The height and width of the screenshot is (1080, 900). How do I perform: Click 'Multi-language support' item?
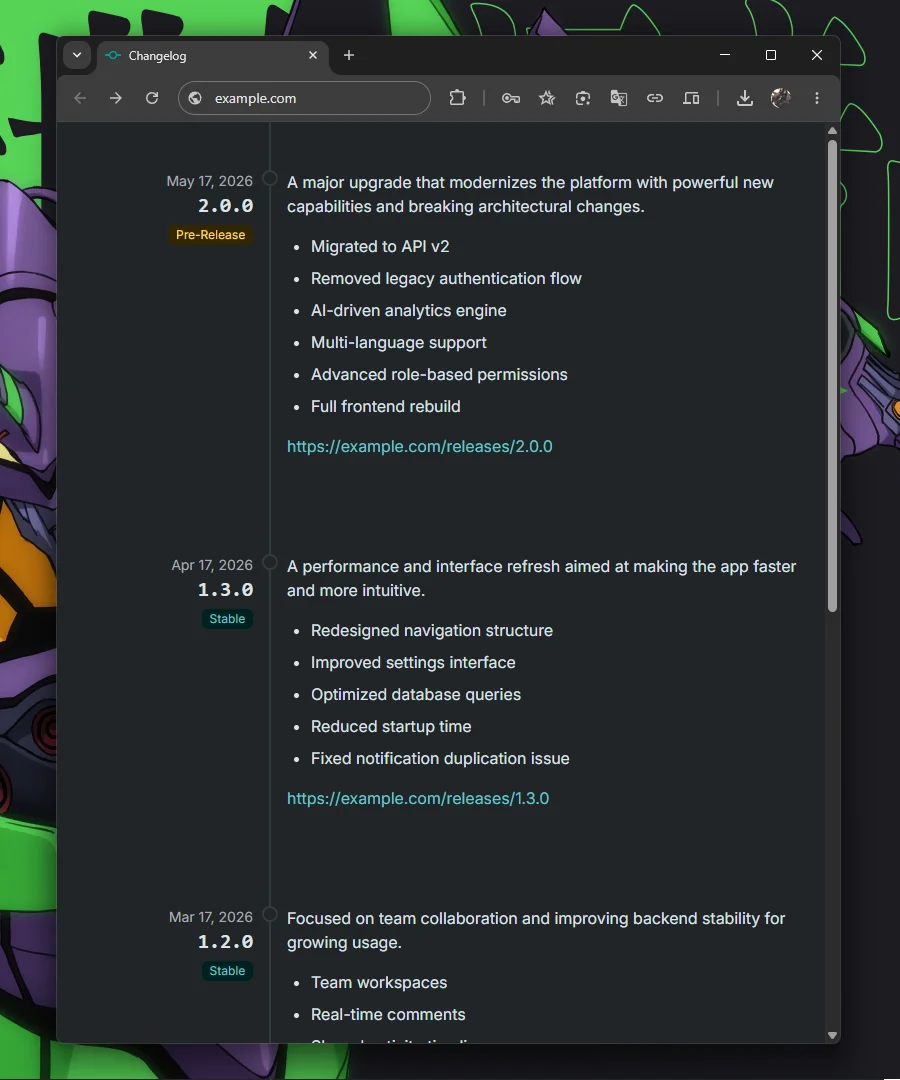[x=399, y=342]
